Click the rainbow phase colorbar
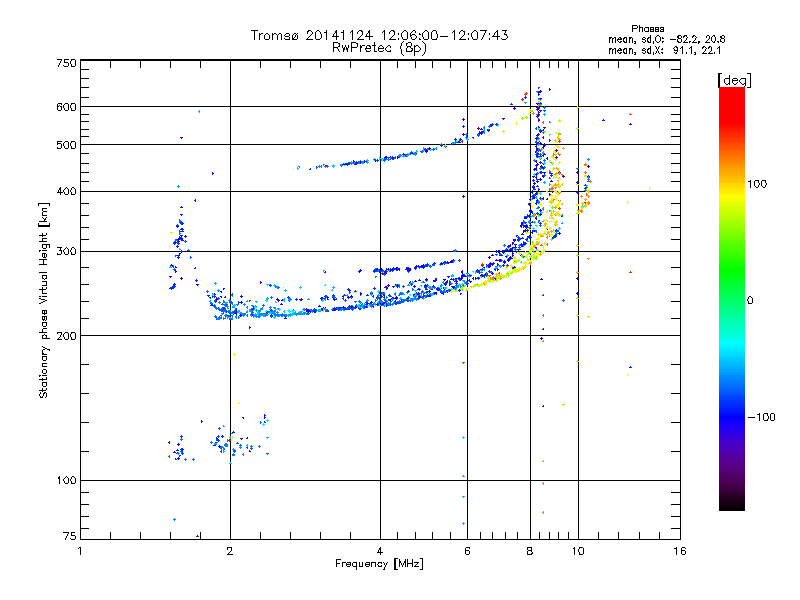This screenshot has height=600, width=800. click(x=732, y=298)
